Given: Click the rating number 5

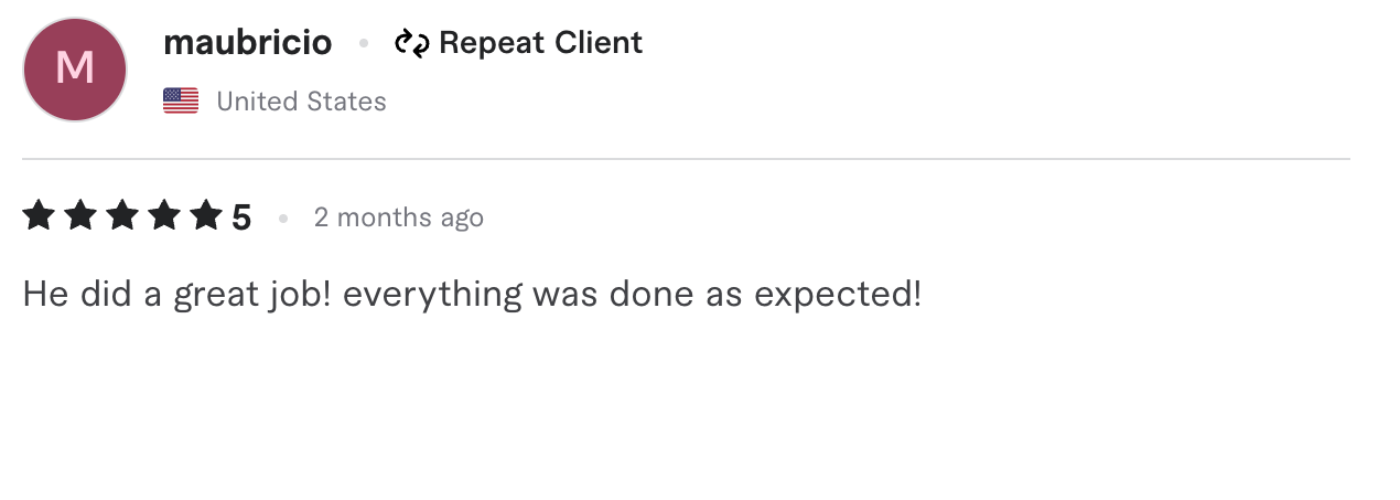Looking at the screenshot, I should (241, 217).
